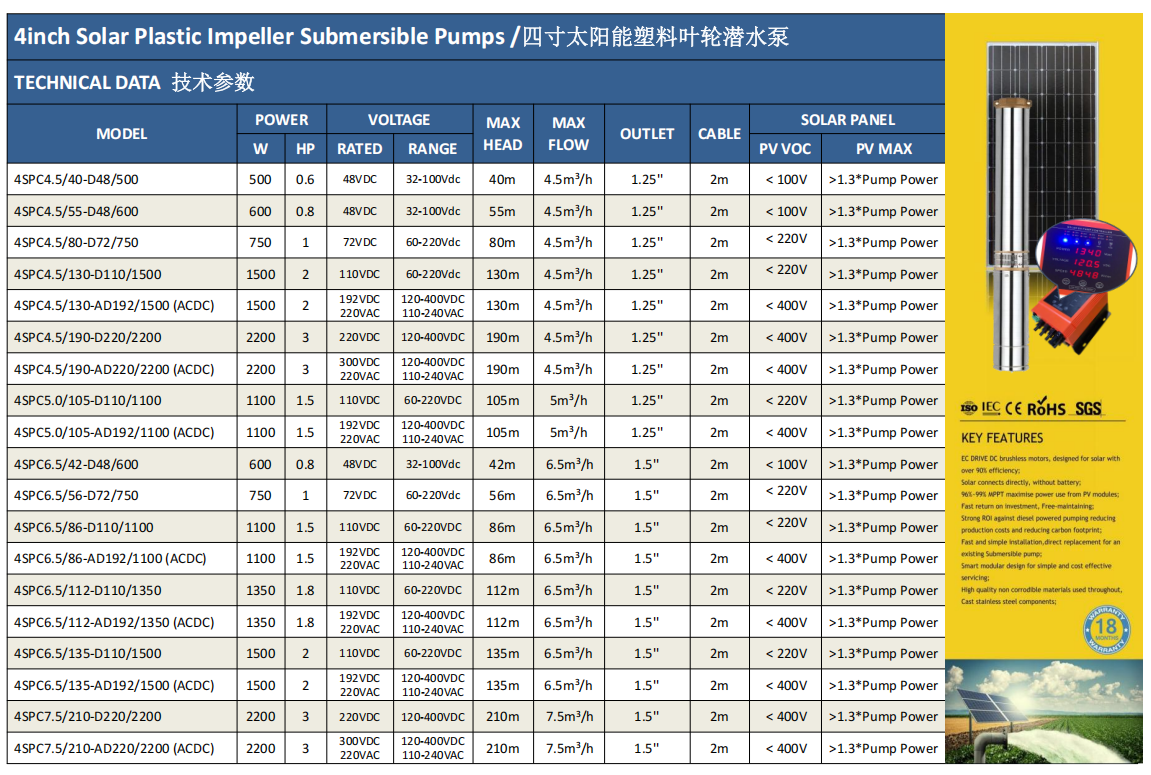Click the ISO certification logo

tap(968, 408)
